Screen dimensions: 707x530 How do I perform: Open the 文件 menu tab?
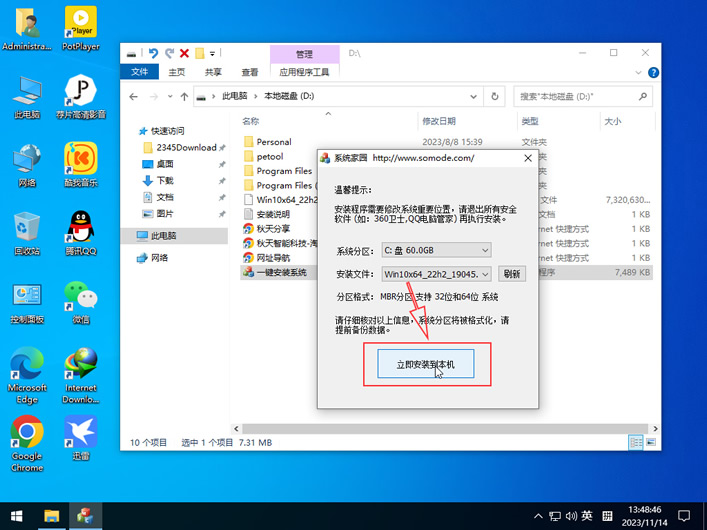click(139, 72)
